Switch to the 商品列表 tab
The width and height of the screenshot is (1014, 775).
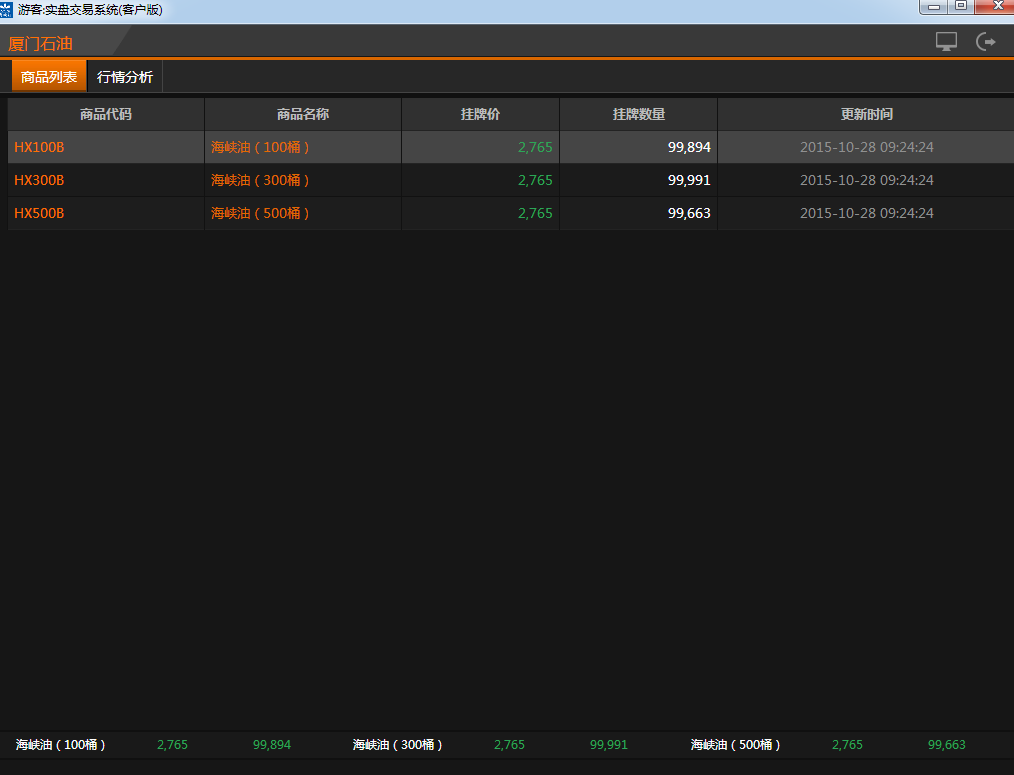(49, 77)
